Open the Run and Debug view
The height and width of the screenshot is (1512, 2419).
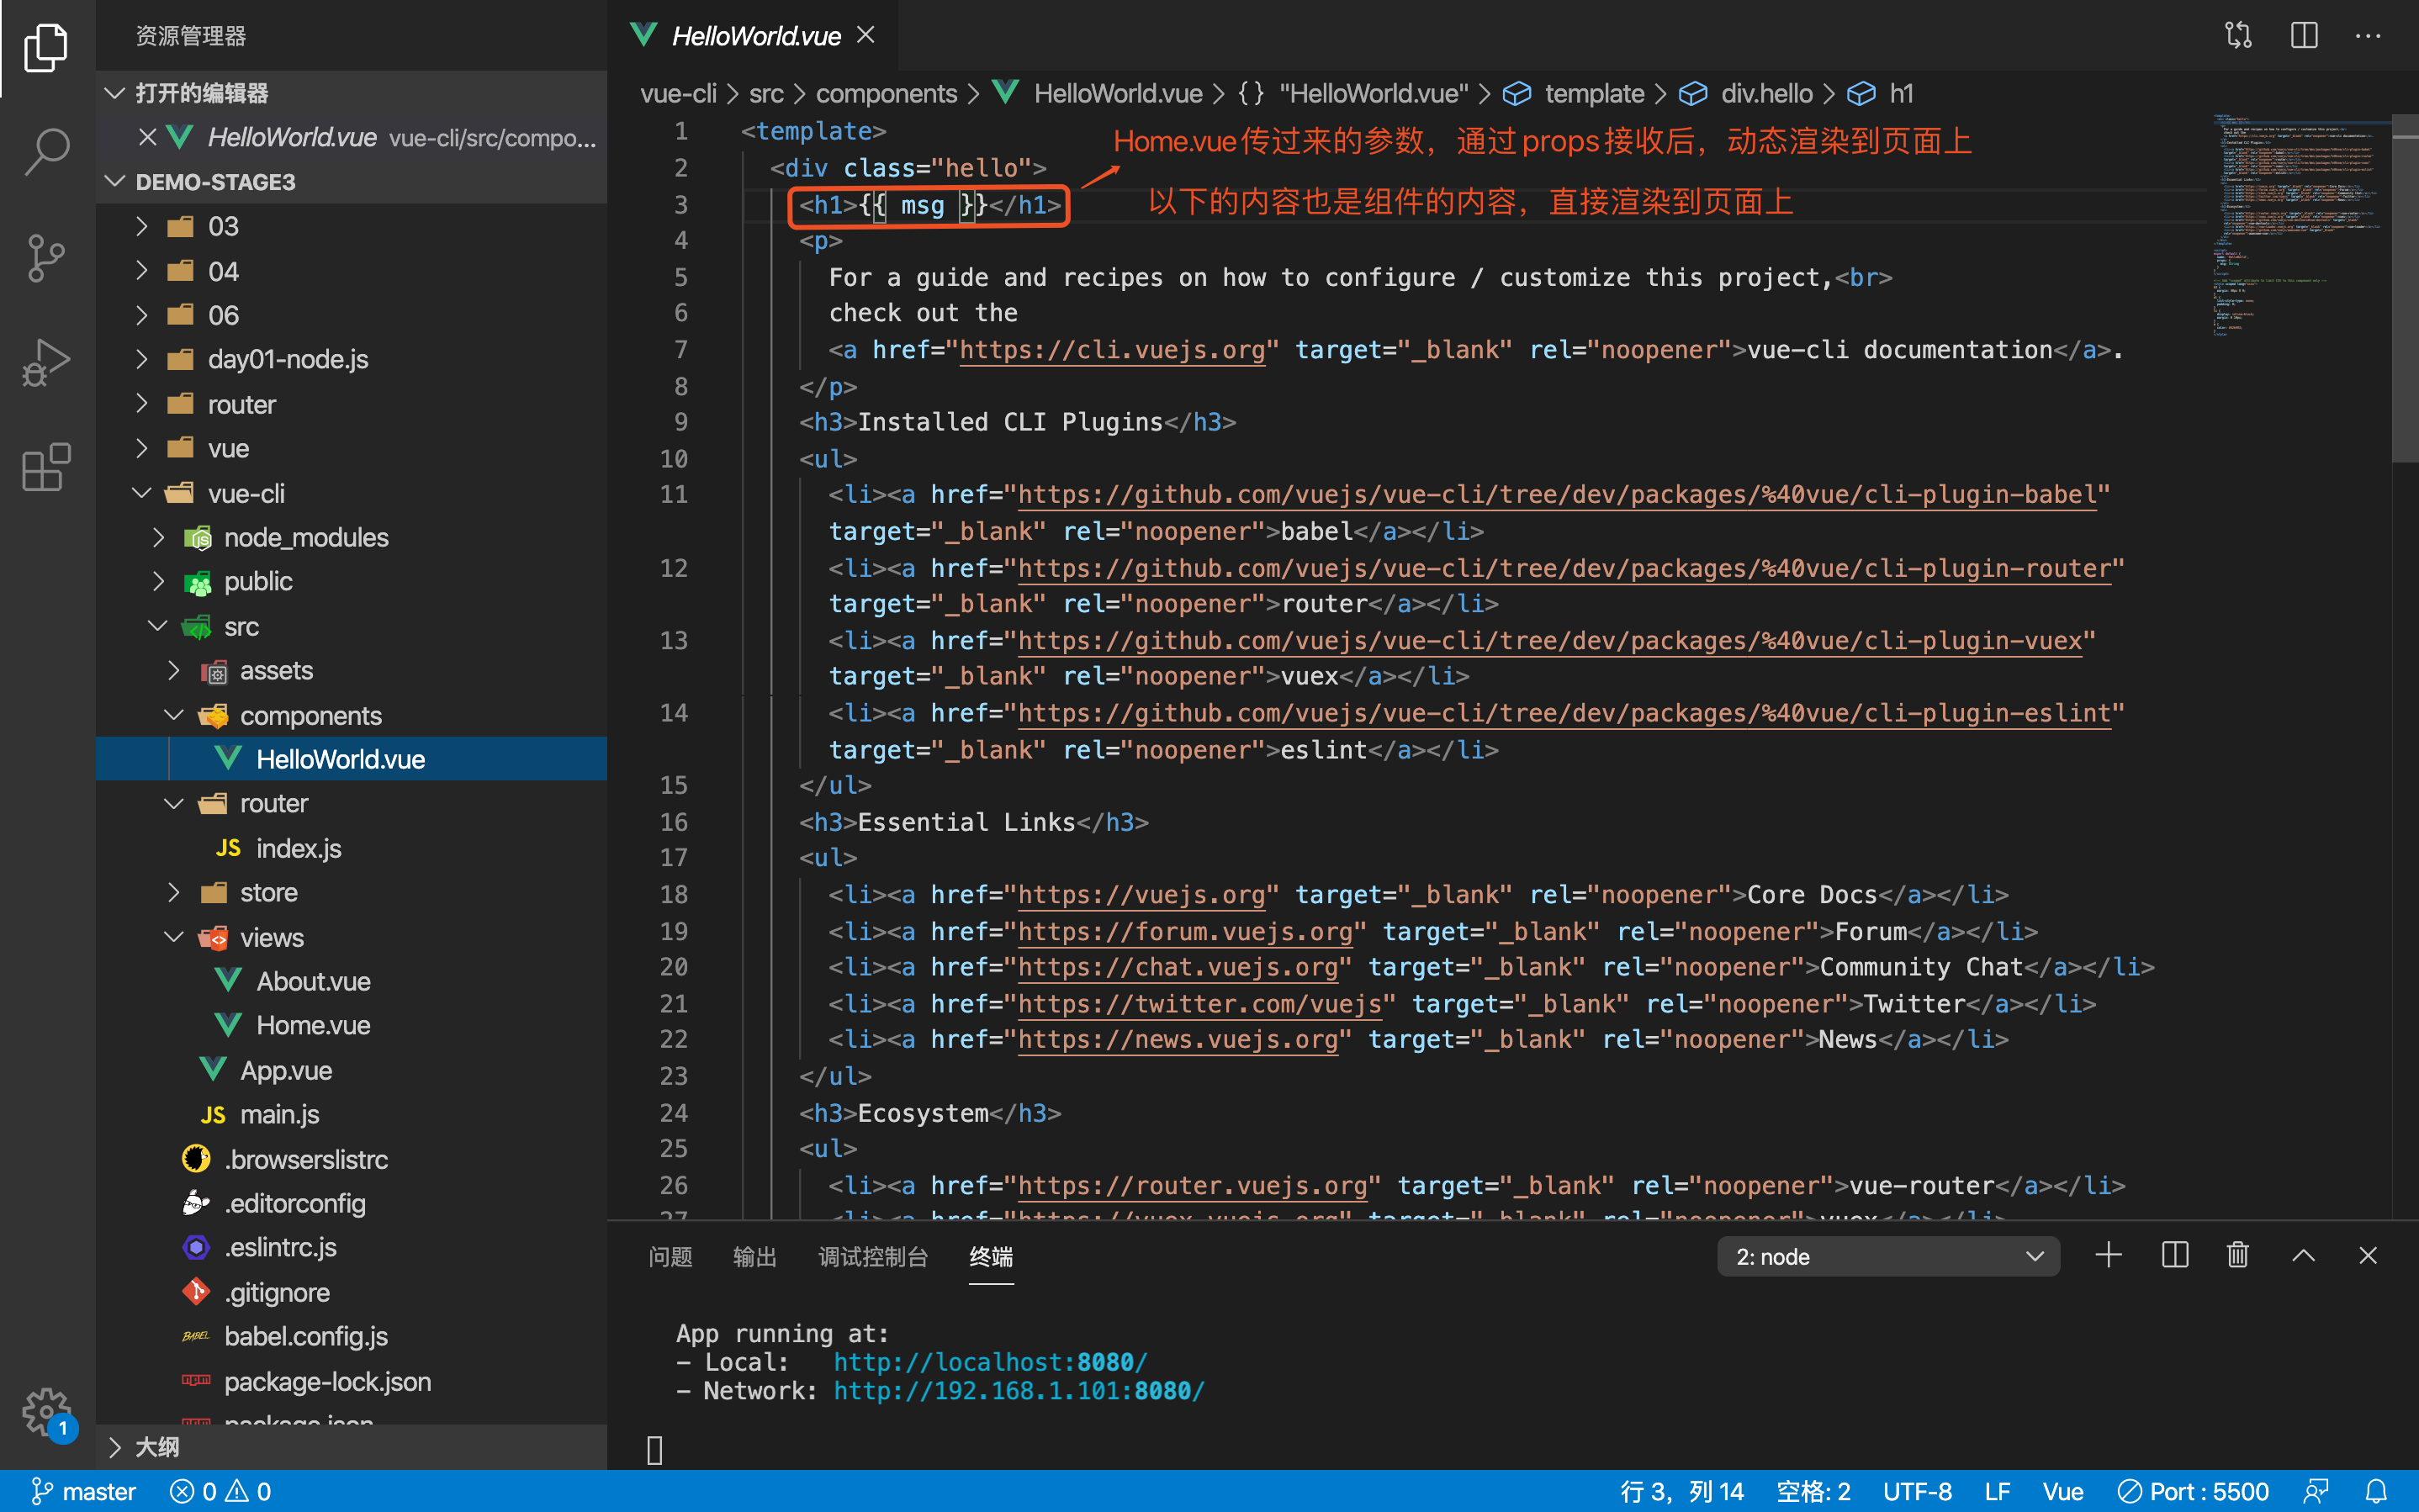coord(46,362)
